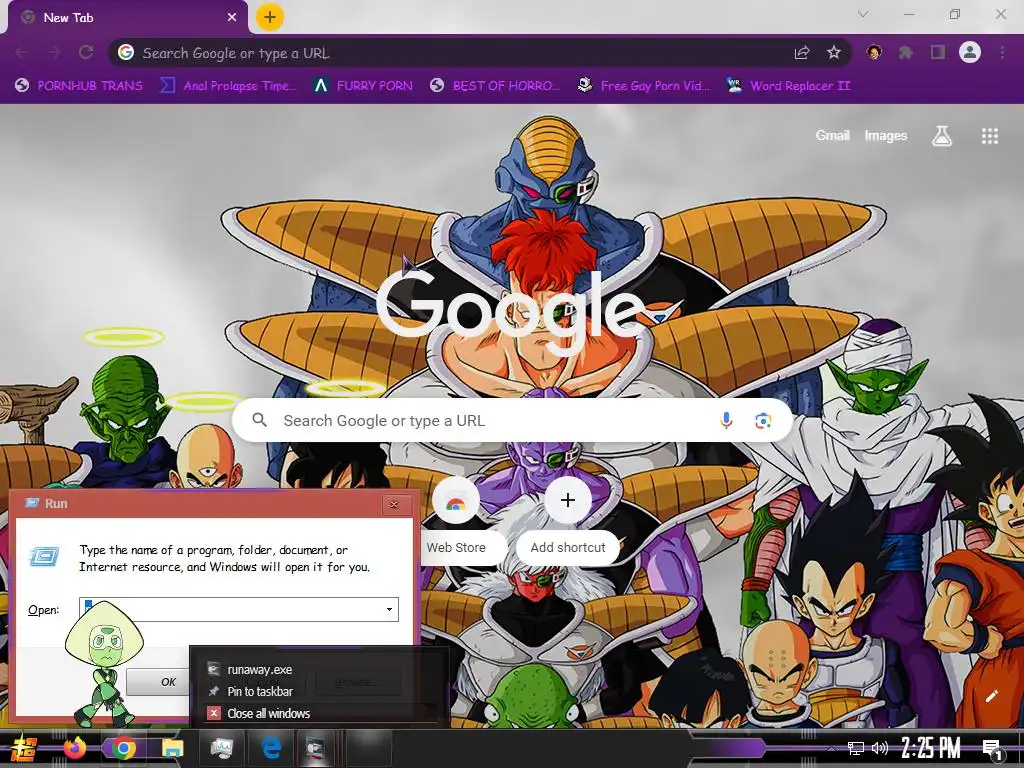Go back with the back arrow
Viewport: 1024px width, 768px height.
coord(22,53)
